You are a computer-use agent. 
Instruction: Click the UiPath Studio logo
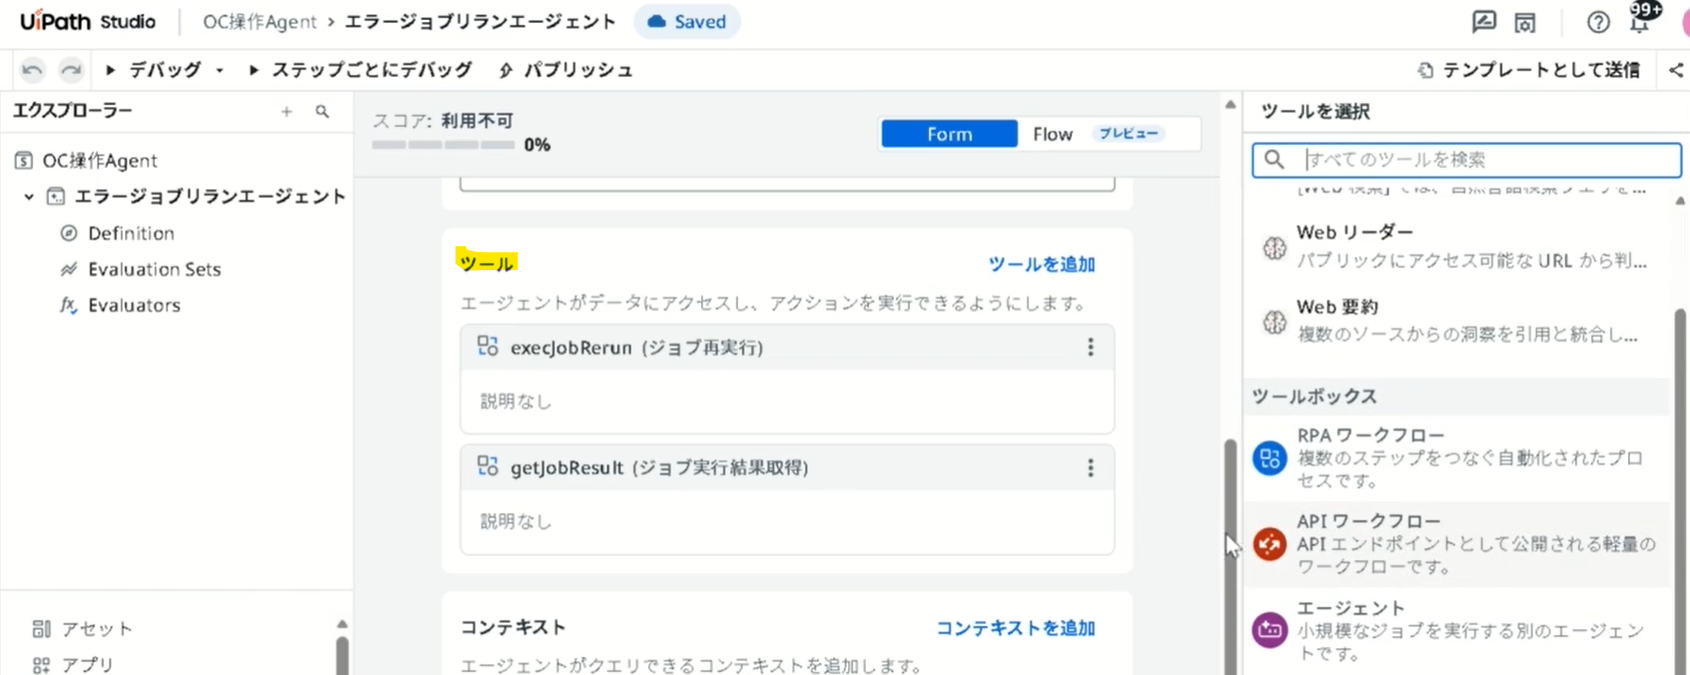click(88, 22)
